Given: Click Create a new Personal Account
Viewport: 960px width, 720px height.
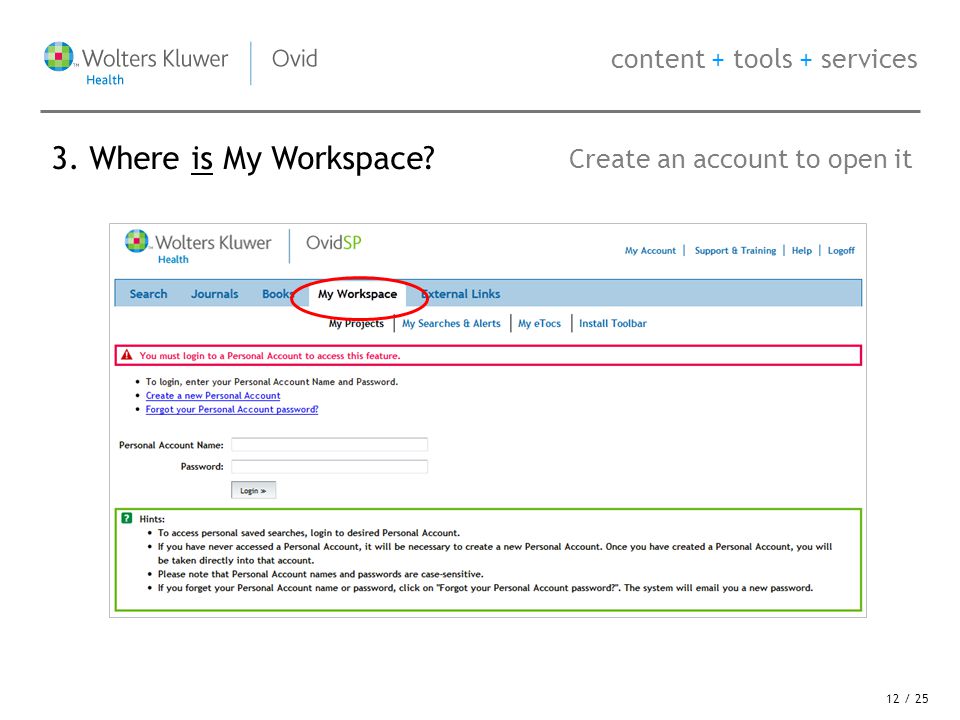Looking at the screenshot, I should click(x=213, y=396).
